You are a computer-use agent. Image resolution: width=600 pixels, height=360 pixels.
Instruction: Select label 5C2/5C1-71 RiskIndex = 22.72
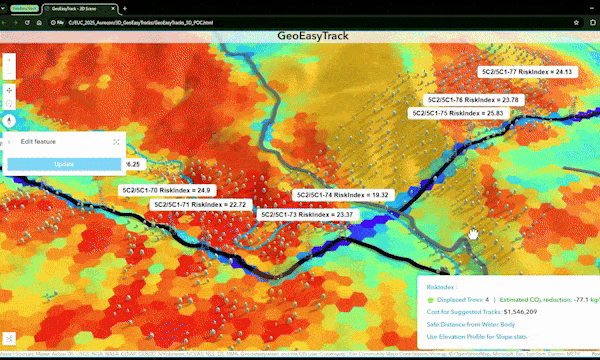tap(200, 205)
